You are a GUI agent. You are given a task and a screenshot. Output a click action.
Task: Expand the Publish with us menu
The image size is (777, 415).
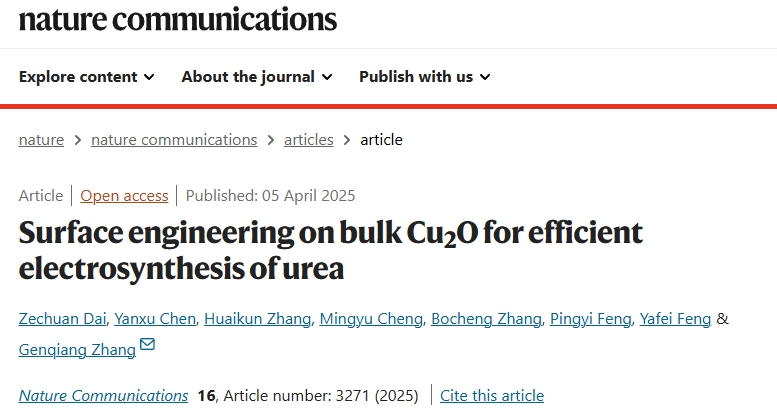[425, 77]
